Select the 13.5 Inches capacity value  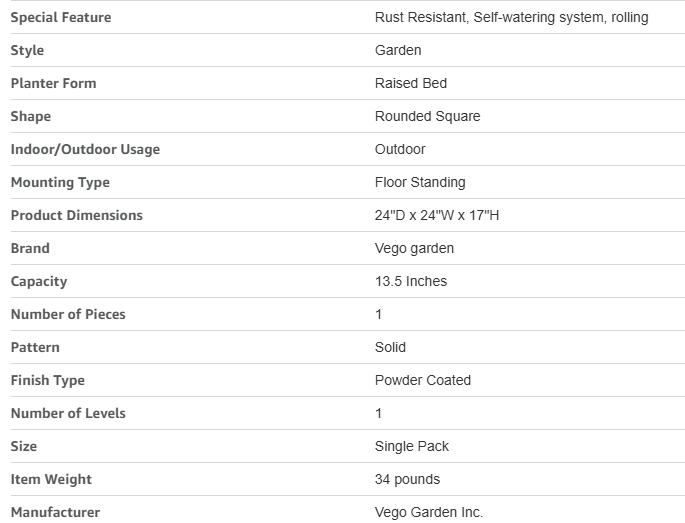pyautogui.click(x=411, y=281)
